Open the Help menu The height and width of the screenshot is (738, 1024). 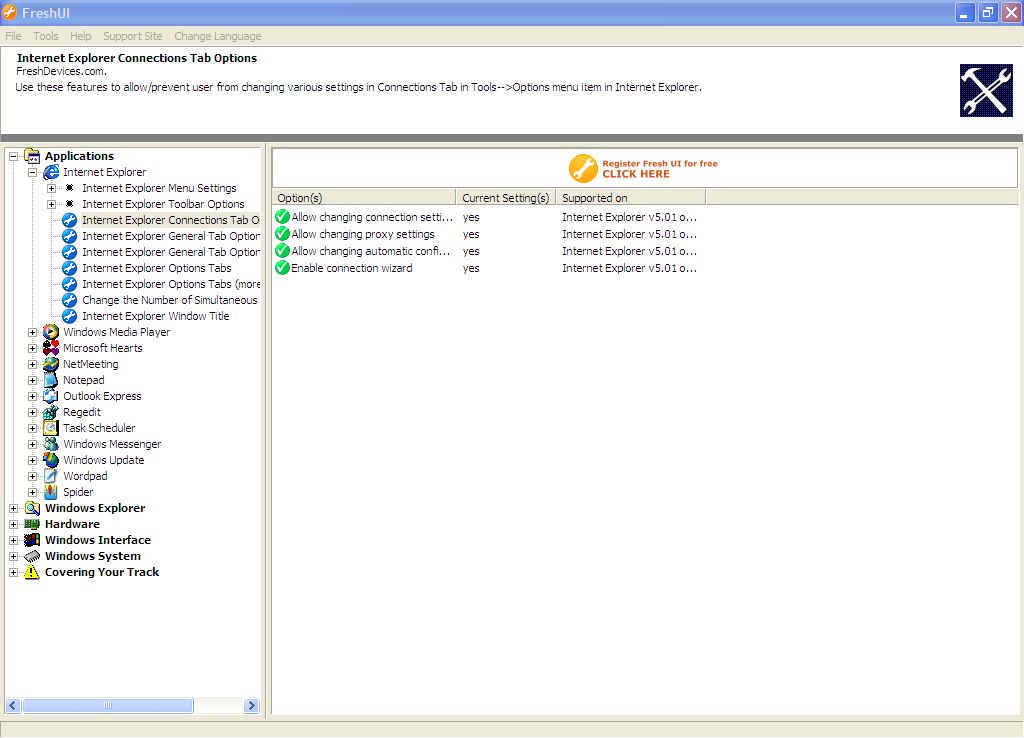pos(80,36)
